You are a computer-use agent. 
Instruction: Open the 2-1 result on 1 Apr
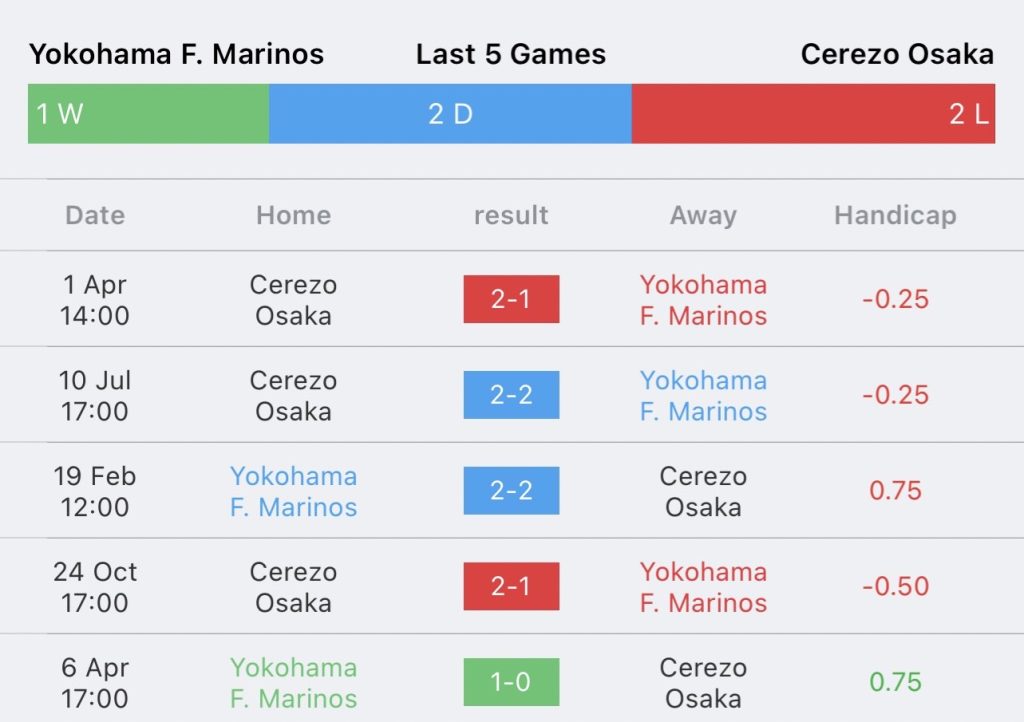click(511, 299)
